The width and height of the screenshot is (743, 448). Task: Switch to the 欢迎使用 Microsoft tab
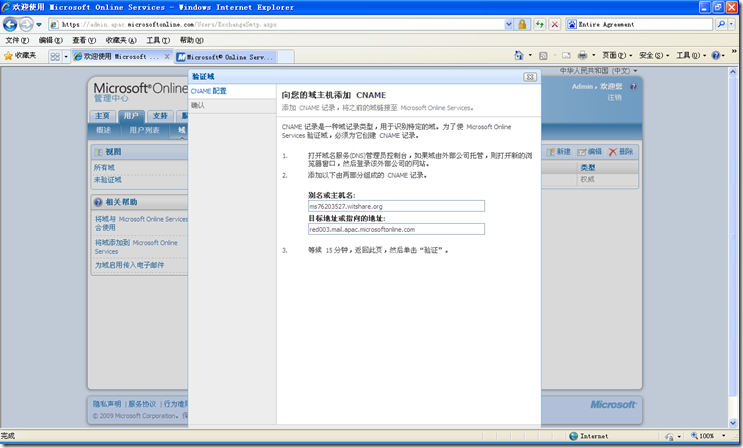pos(117,56)
